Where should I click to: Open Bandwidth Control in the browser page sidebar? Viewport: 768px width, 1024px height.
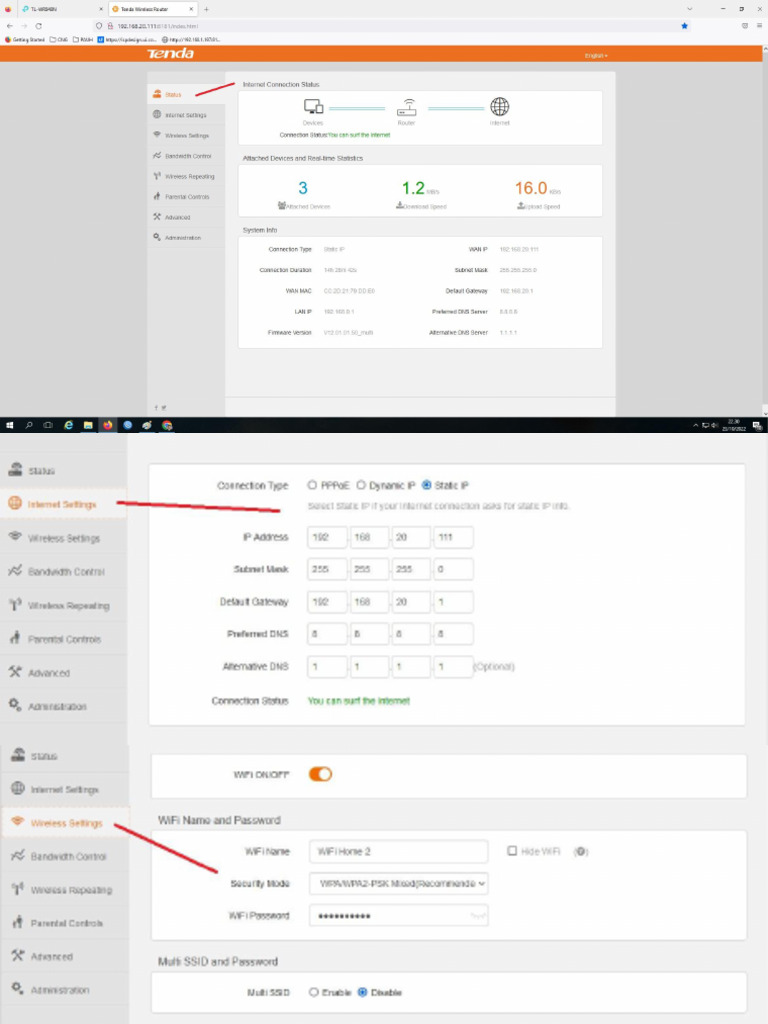(185, 156)
